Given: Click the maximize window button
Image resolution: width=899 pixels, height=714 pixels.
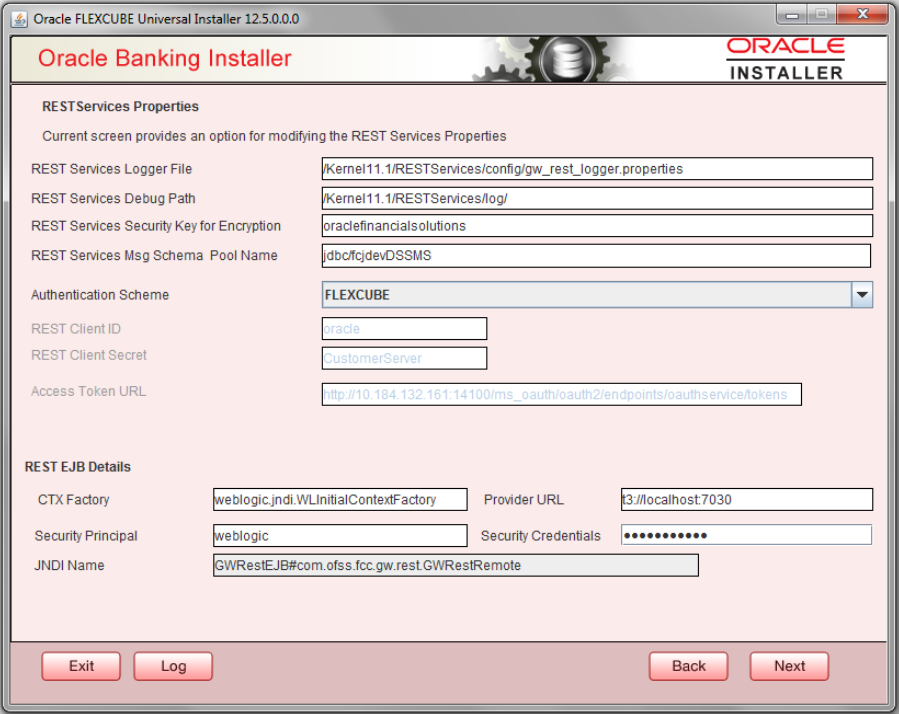Looking at the screenshot, I should (822, 14).
